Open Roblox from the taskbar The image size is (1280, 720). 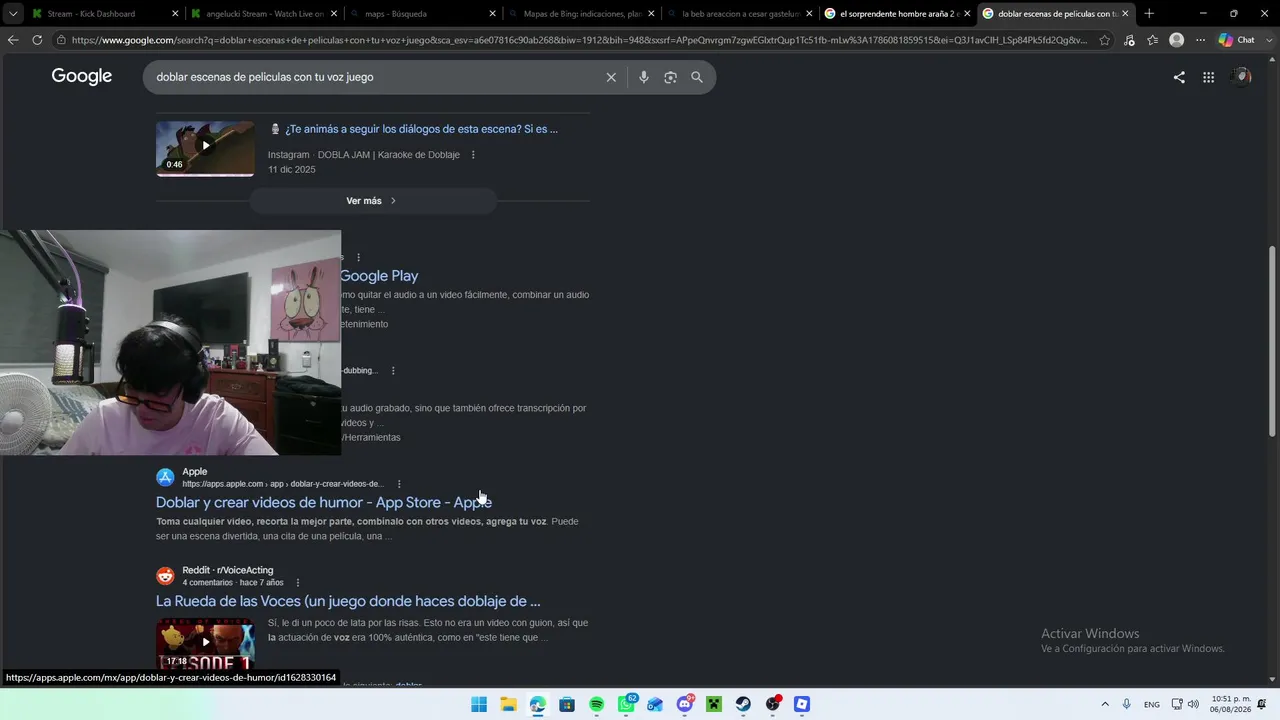pos(802,704)
